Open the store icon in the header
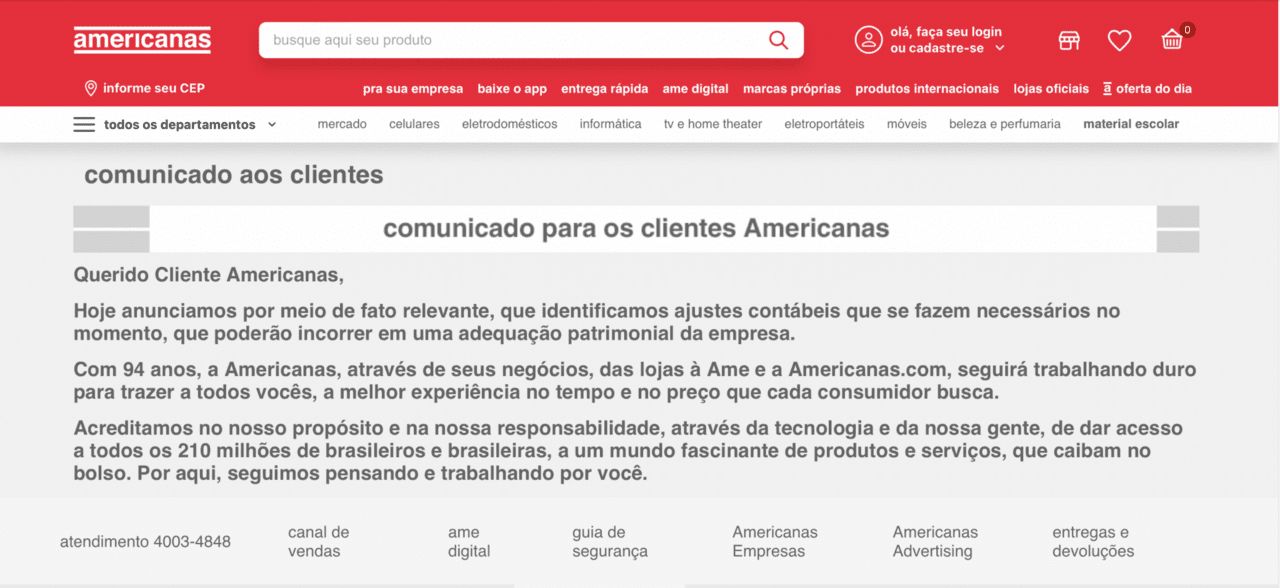This screenshot has height=588, width=1280. click(1069, 40)
